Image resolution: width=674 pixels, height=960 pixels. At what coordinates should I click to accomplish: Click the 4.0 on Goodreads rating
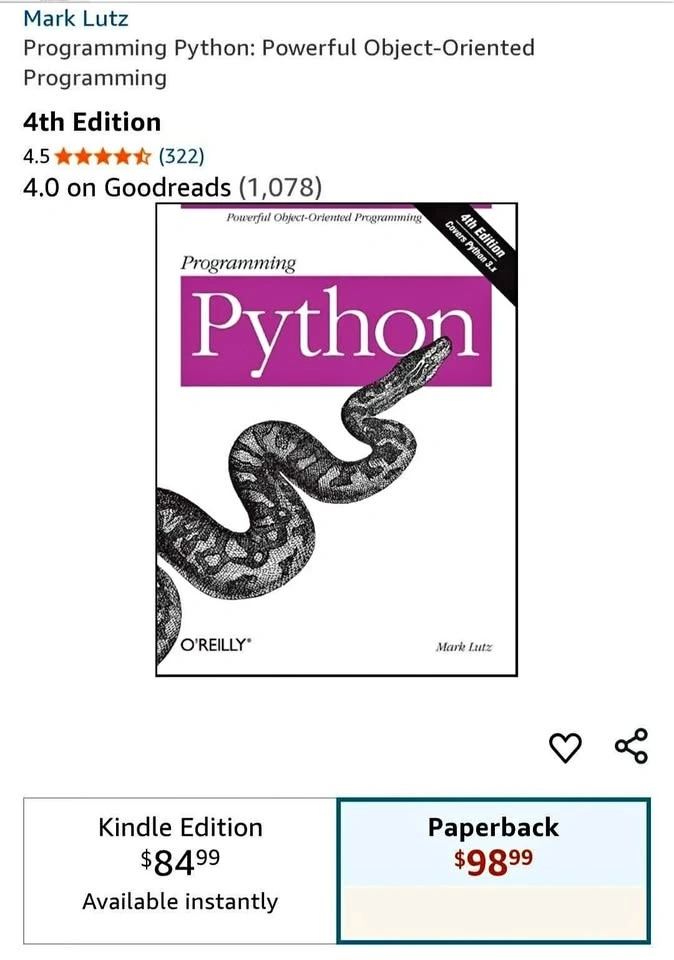(x=127, y=187)
